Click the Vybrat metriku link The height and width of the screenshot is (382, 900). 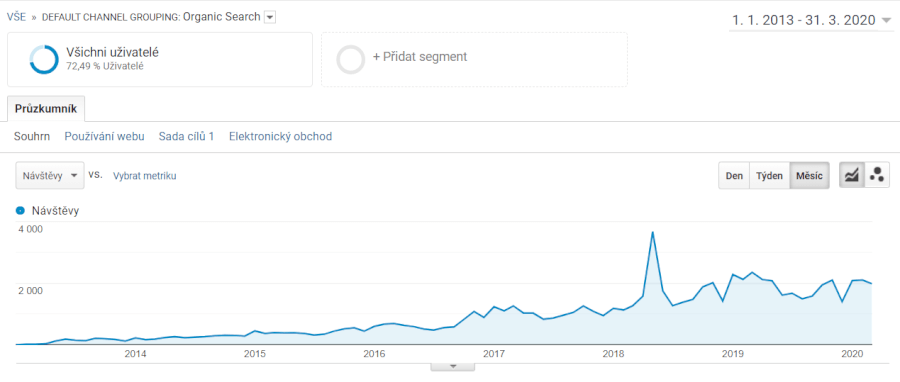pos(144,176)
